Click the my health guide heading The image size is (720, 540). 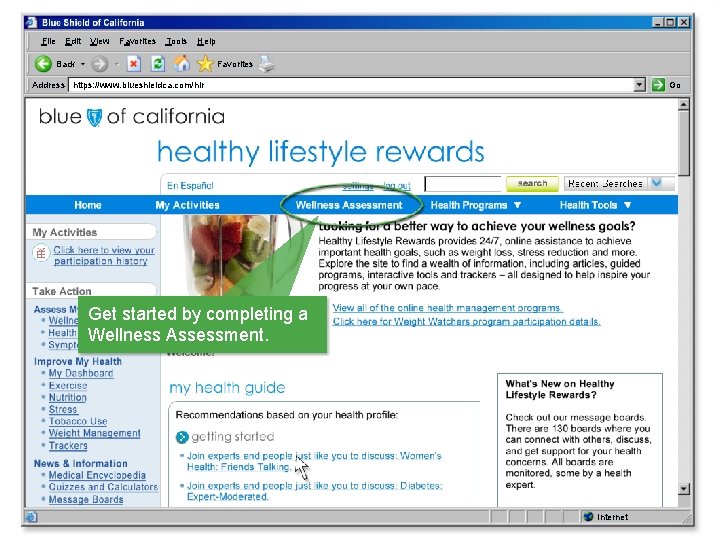pos(227,388)
